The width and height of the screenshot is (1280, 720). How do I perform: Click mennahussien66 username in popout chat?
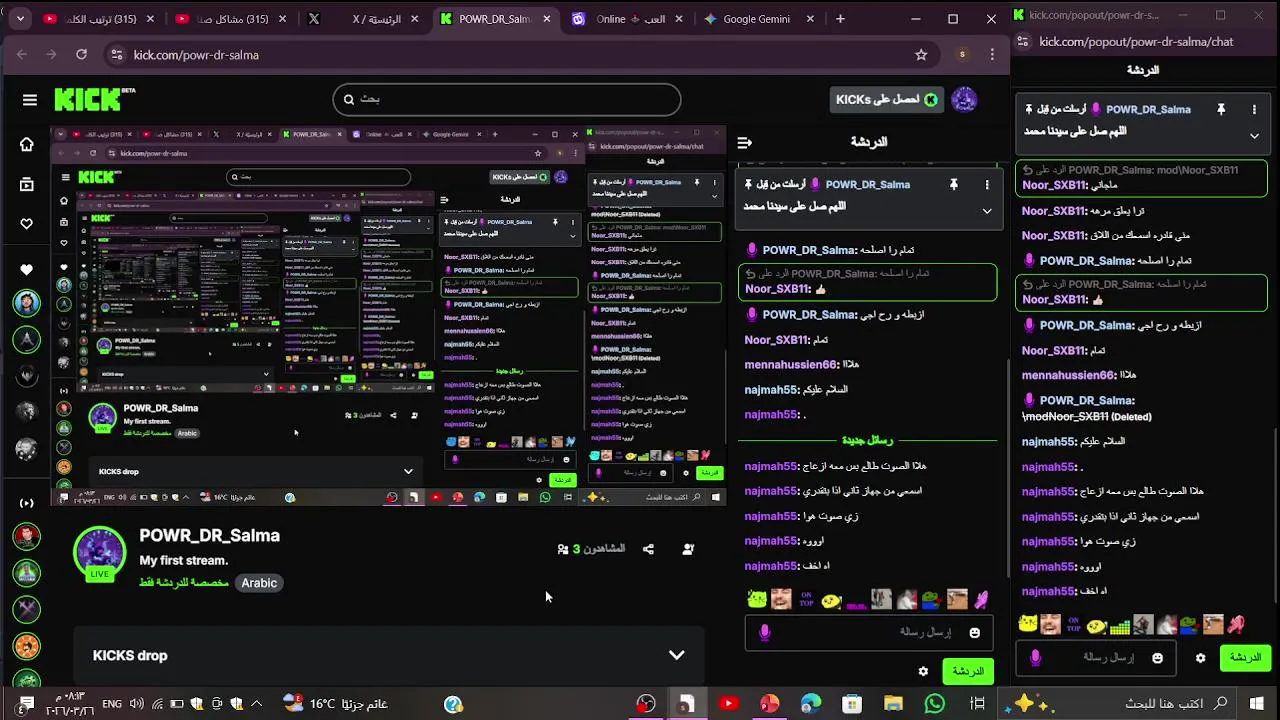[x=1068, y=375]
